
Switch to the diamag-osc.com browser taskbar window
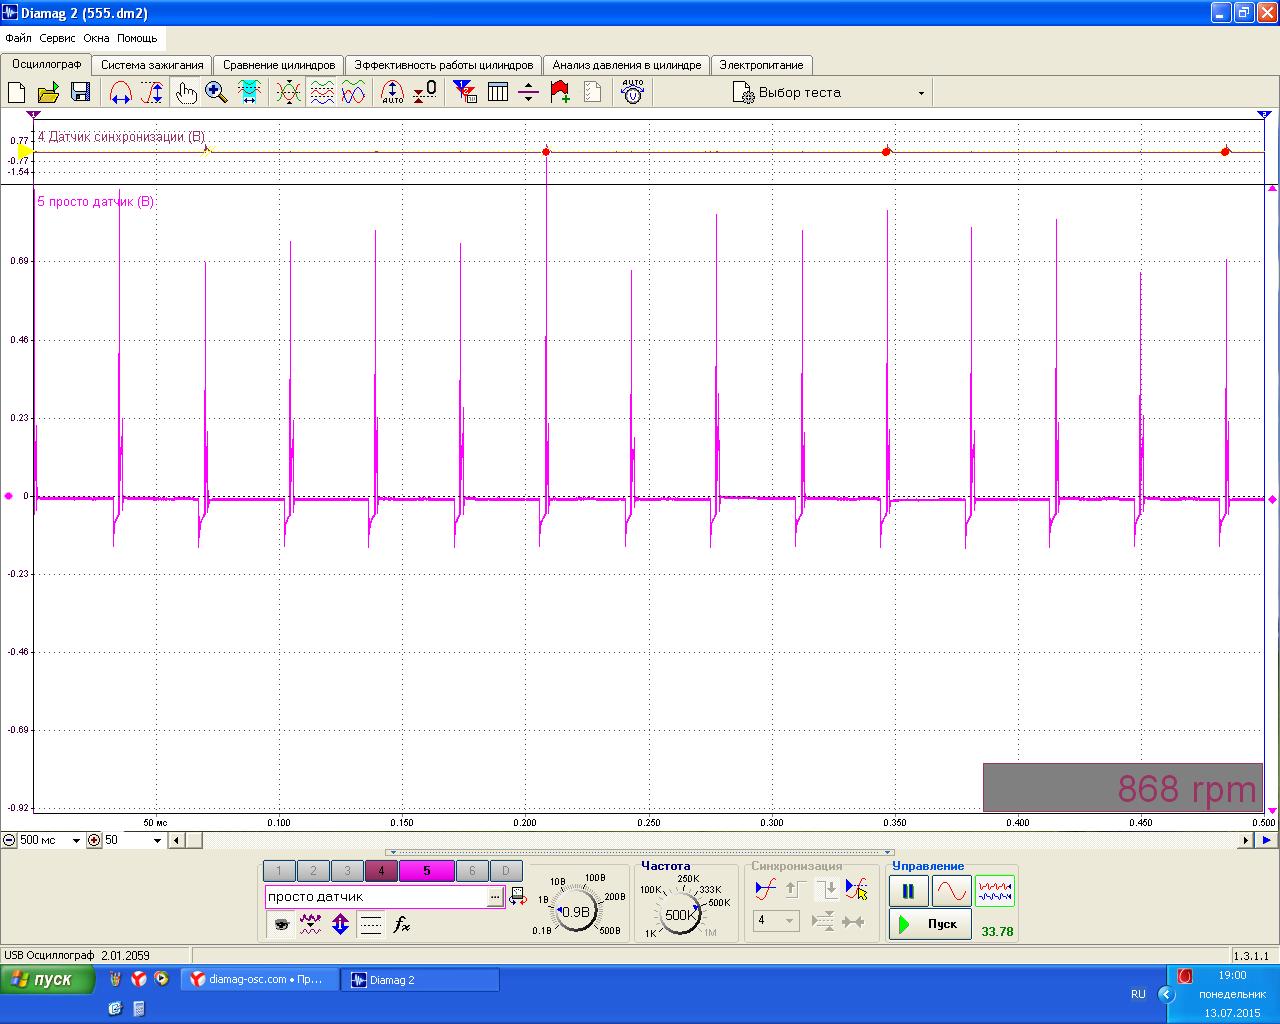coord(259,980)
